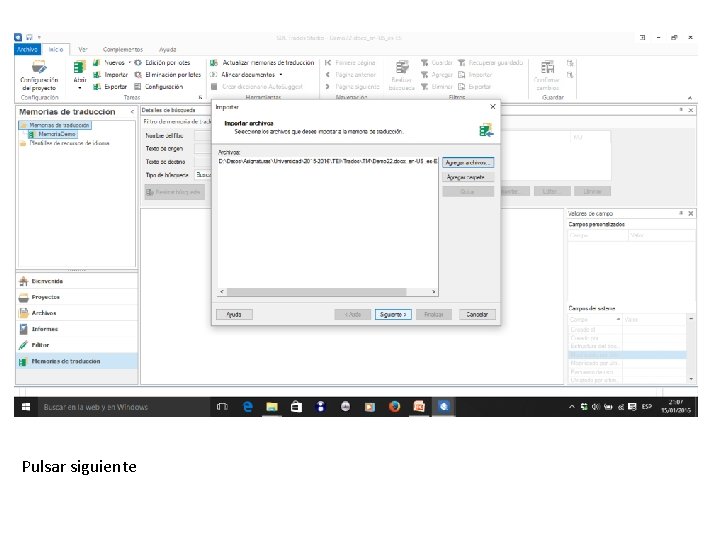This screenshot has height=540, width=720.
Task: Open the Tareas group dialog launcher
Action: (x=200, y=97)
